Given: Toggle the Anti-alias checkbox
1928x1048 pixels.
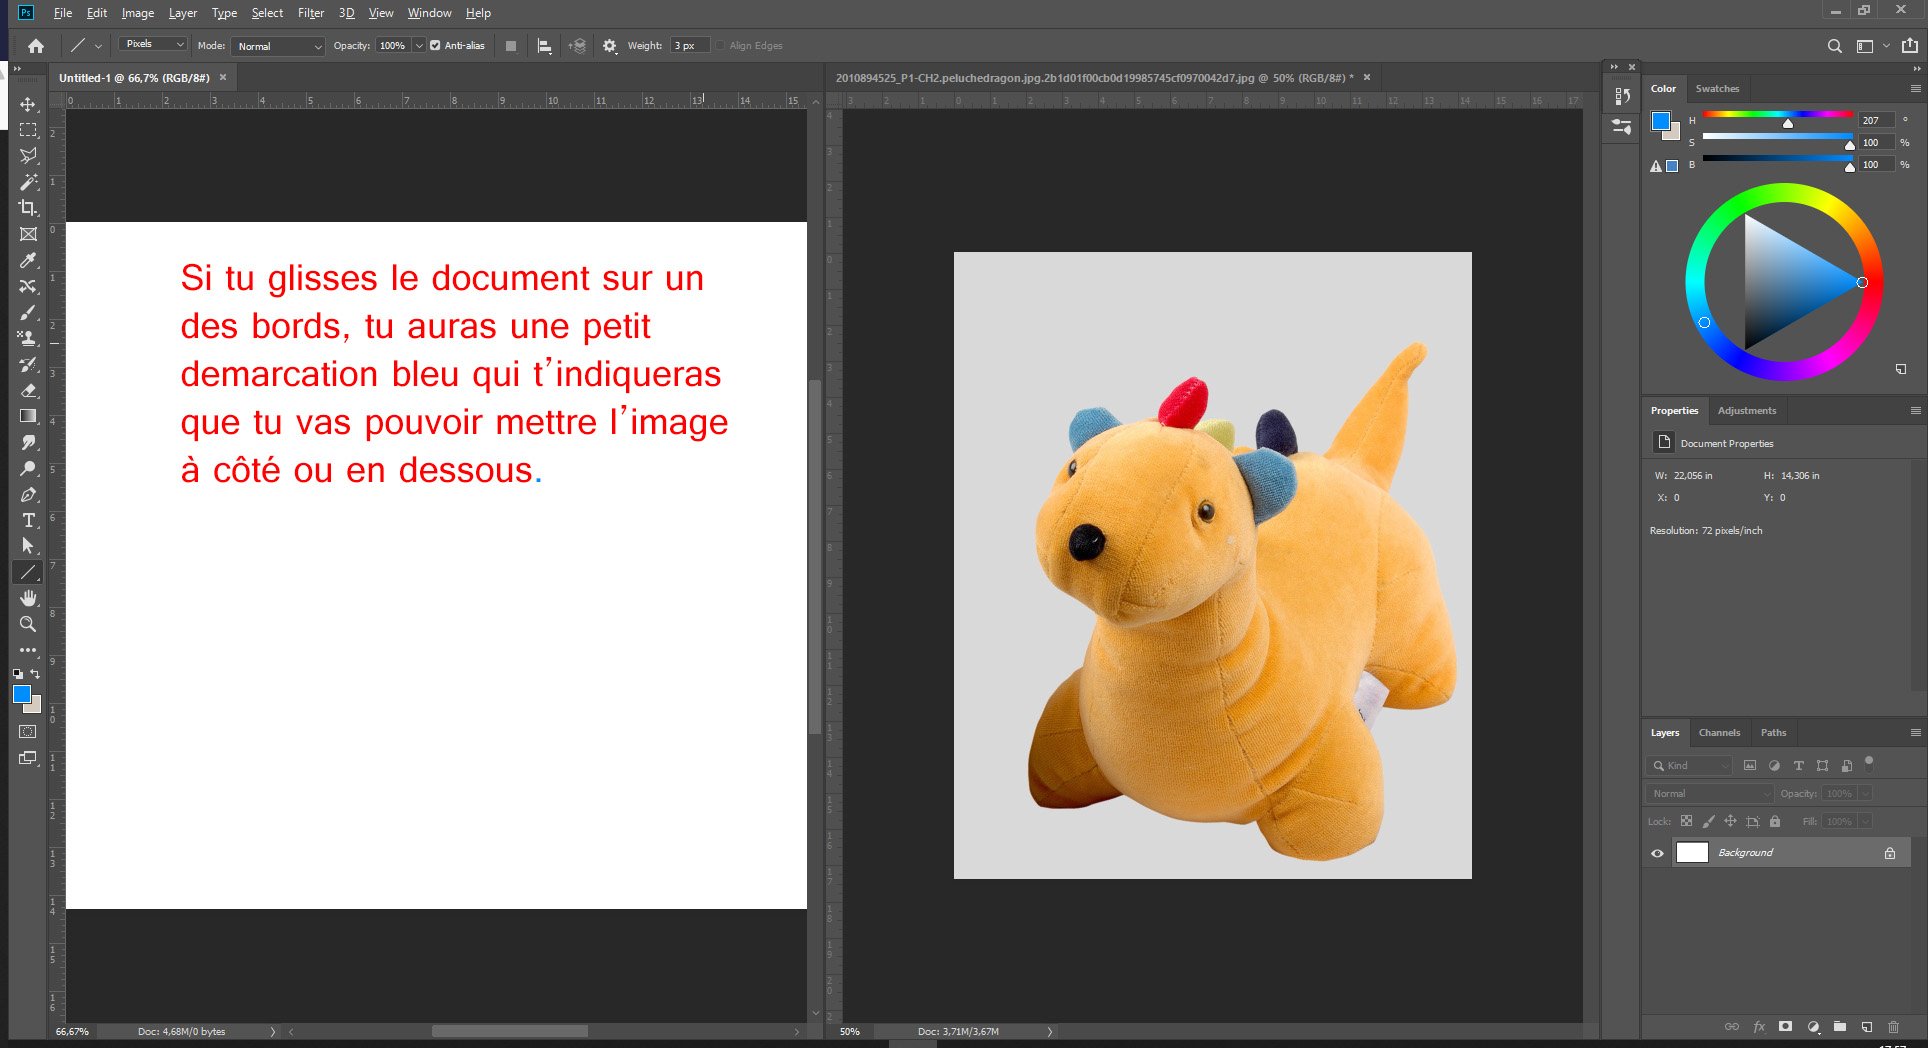Looking at the screenshot, I should 435,46.
